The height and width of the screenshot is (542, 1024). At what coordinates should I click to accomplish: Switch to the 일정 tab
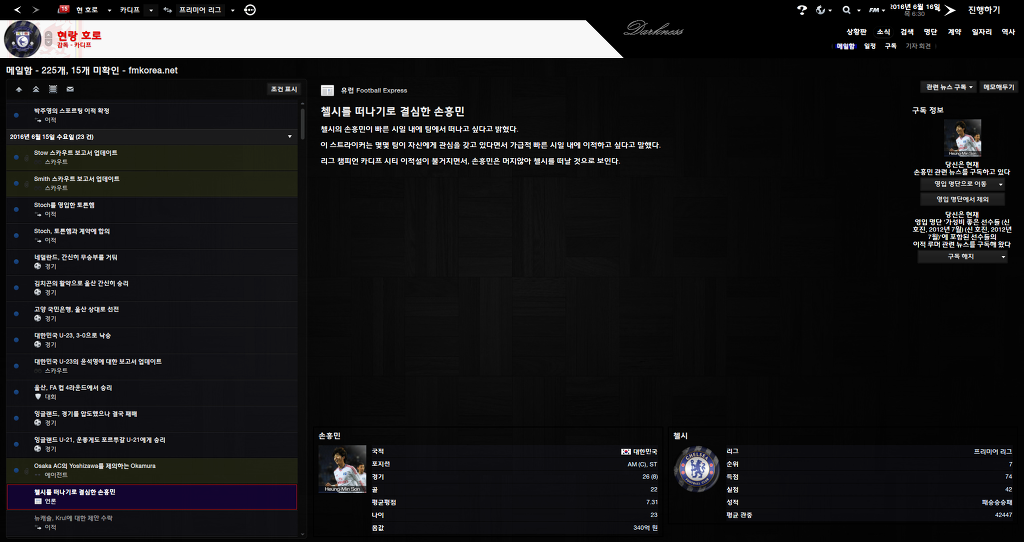(x=869, y=46)
